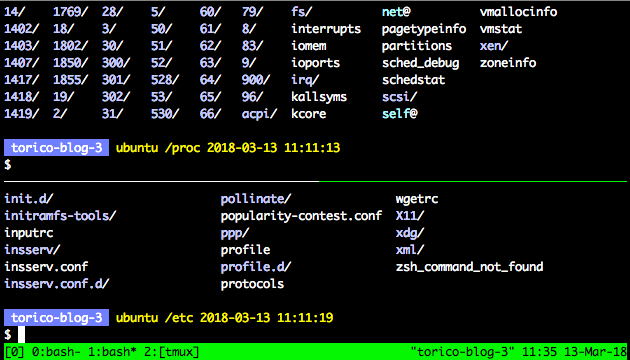The height and width of the screenshot is (360, 630).
Task: Click the vmallocinfo entry
Action: coord(518,12)
